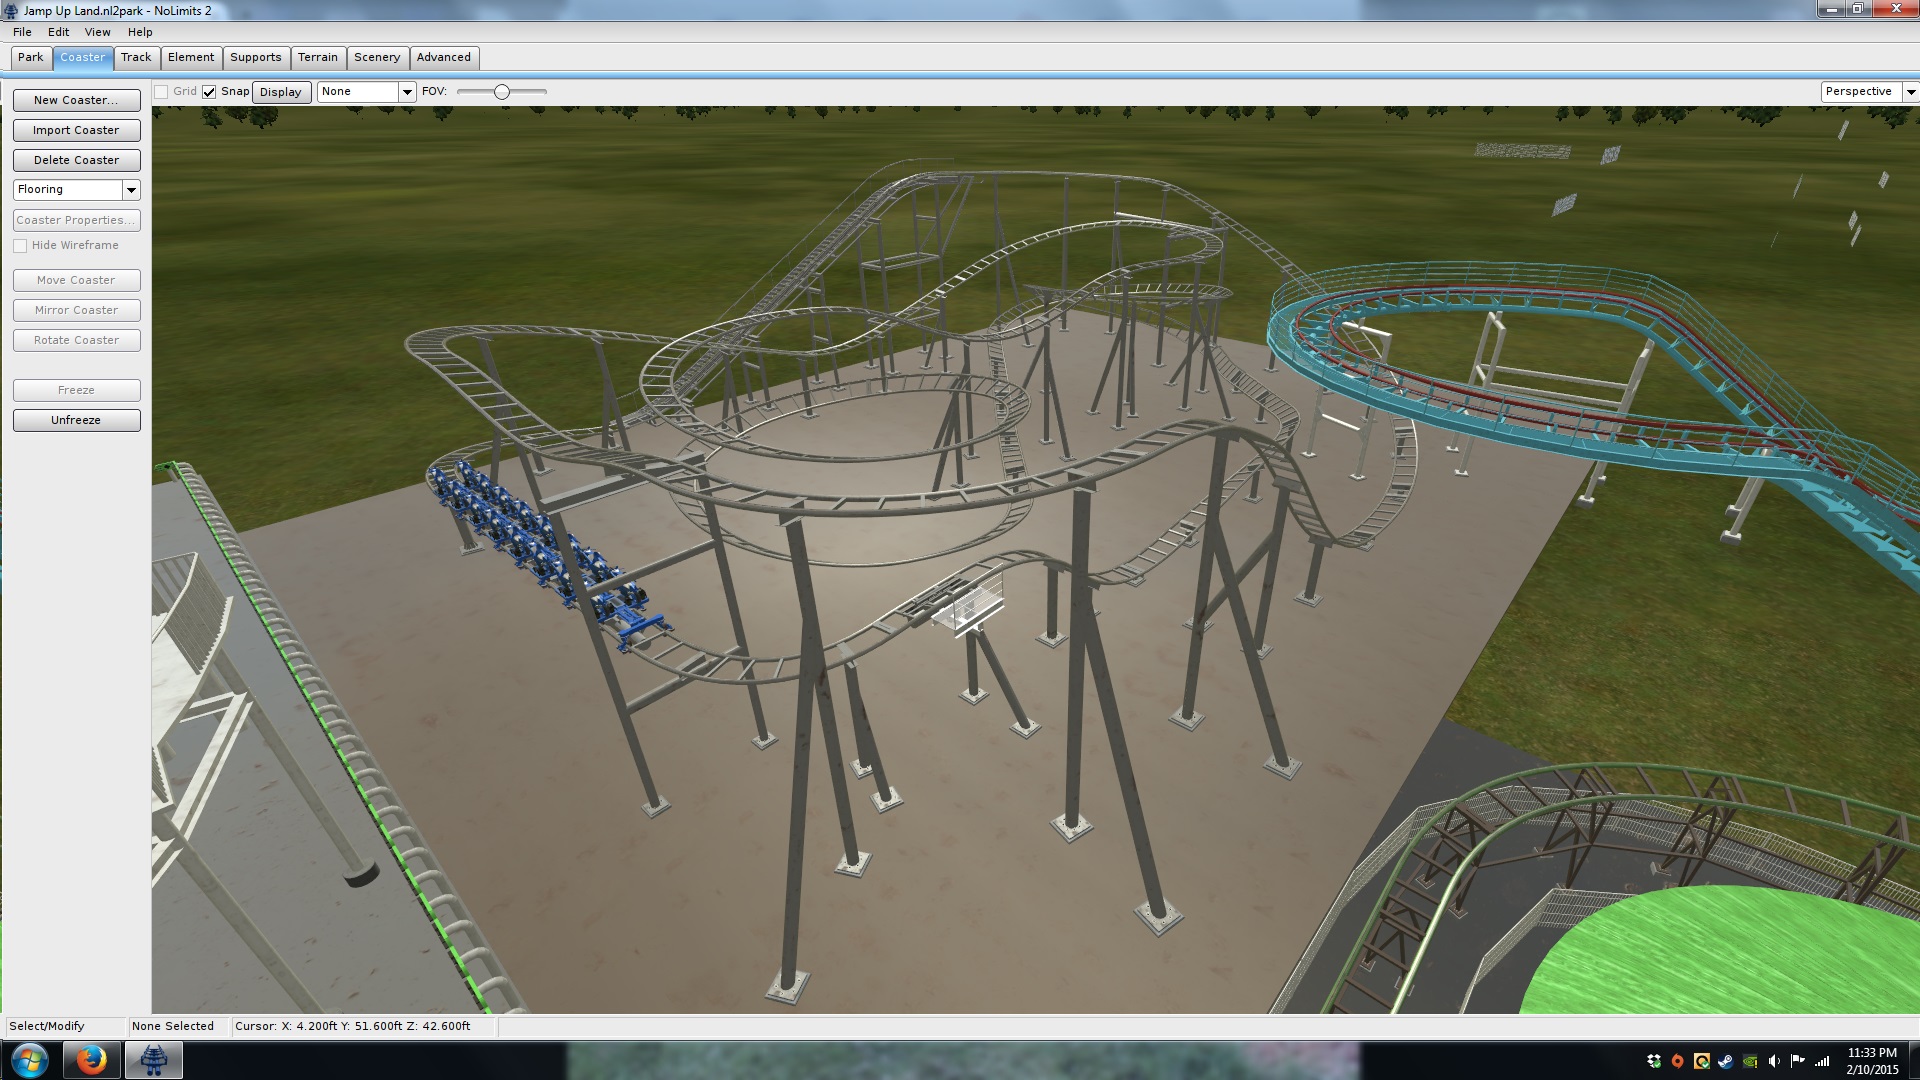
Task: Click the NVIDIA tray icon
Action: tap(1750, 1061)
